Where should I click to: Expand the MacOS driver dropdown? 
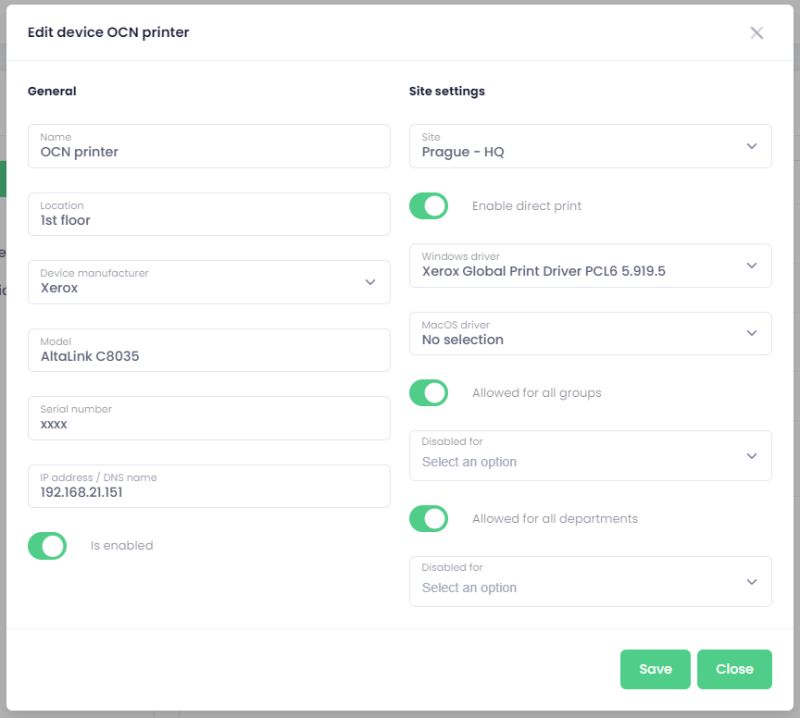coord(589,334)
